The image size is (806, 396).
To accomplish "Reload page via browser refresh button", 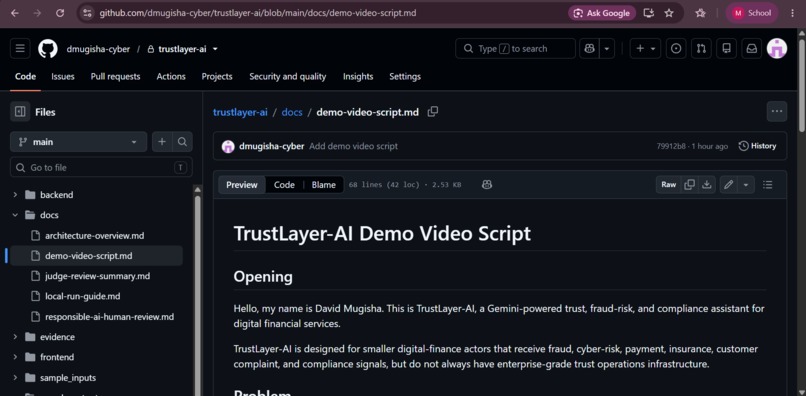I will pyautogui.click(x=60, y=13).
